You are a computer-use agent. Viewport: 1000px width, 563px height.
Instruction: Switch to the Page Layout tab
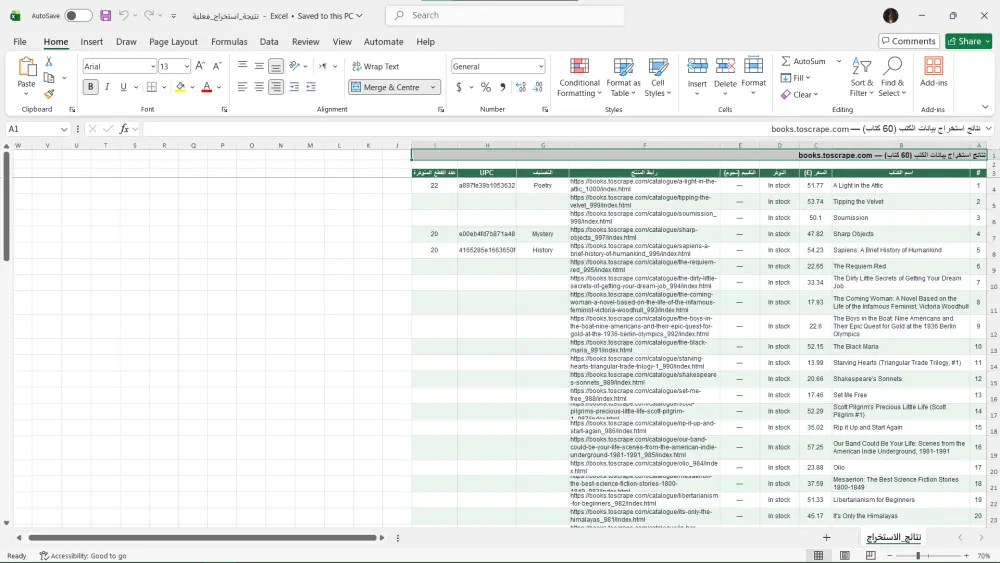[x=173, y=41]
